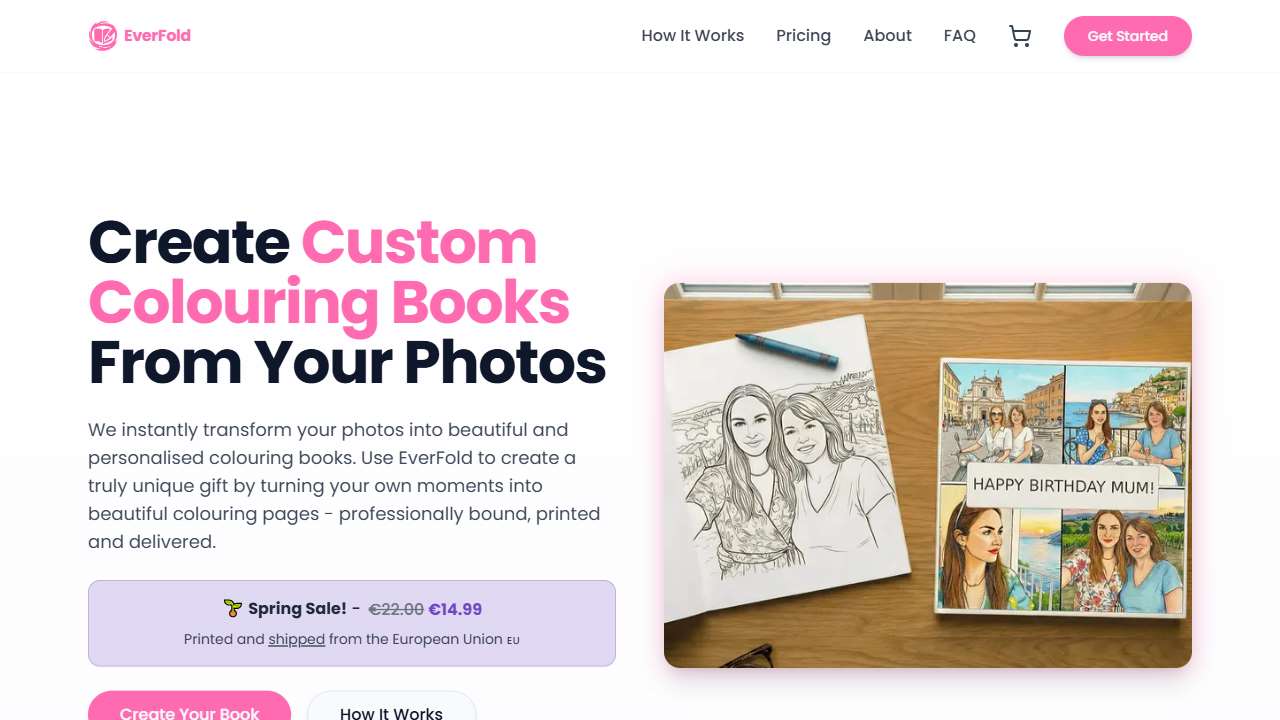1280x720 pixels.
Task: Click the pink "Custom" headline word
Action: pyautogui.click(x=419, y=243)
